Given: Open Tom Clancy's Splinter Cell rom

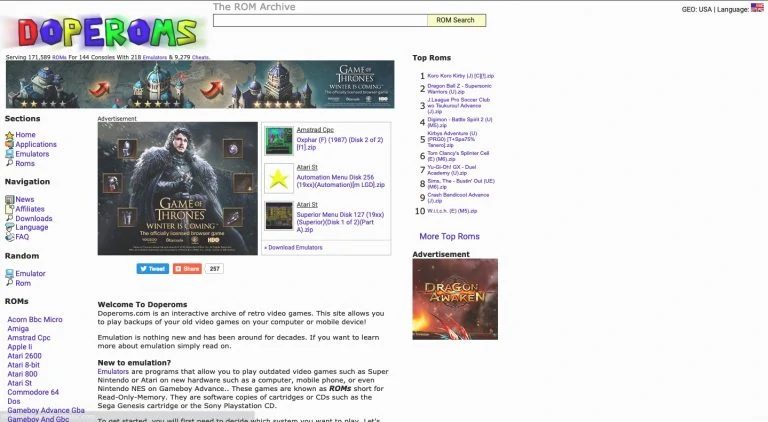Looking at the screenshot, I should [x=458, y=156].
